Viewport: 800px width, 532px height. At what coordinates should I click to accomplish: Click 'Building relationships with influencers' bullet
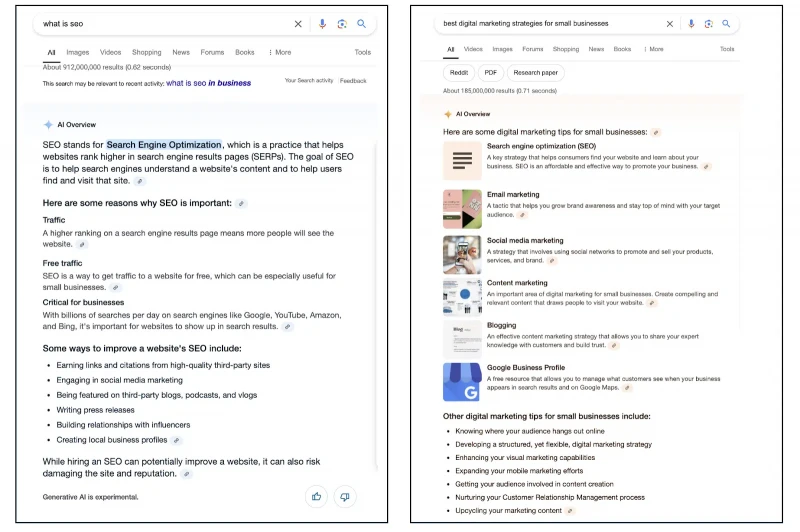(123, 425)
